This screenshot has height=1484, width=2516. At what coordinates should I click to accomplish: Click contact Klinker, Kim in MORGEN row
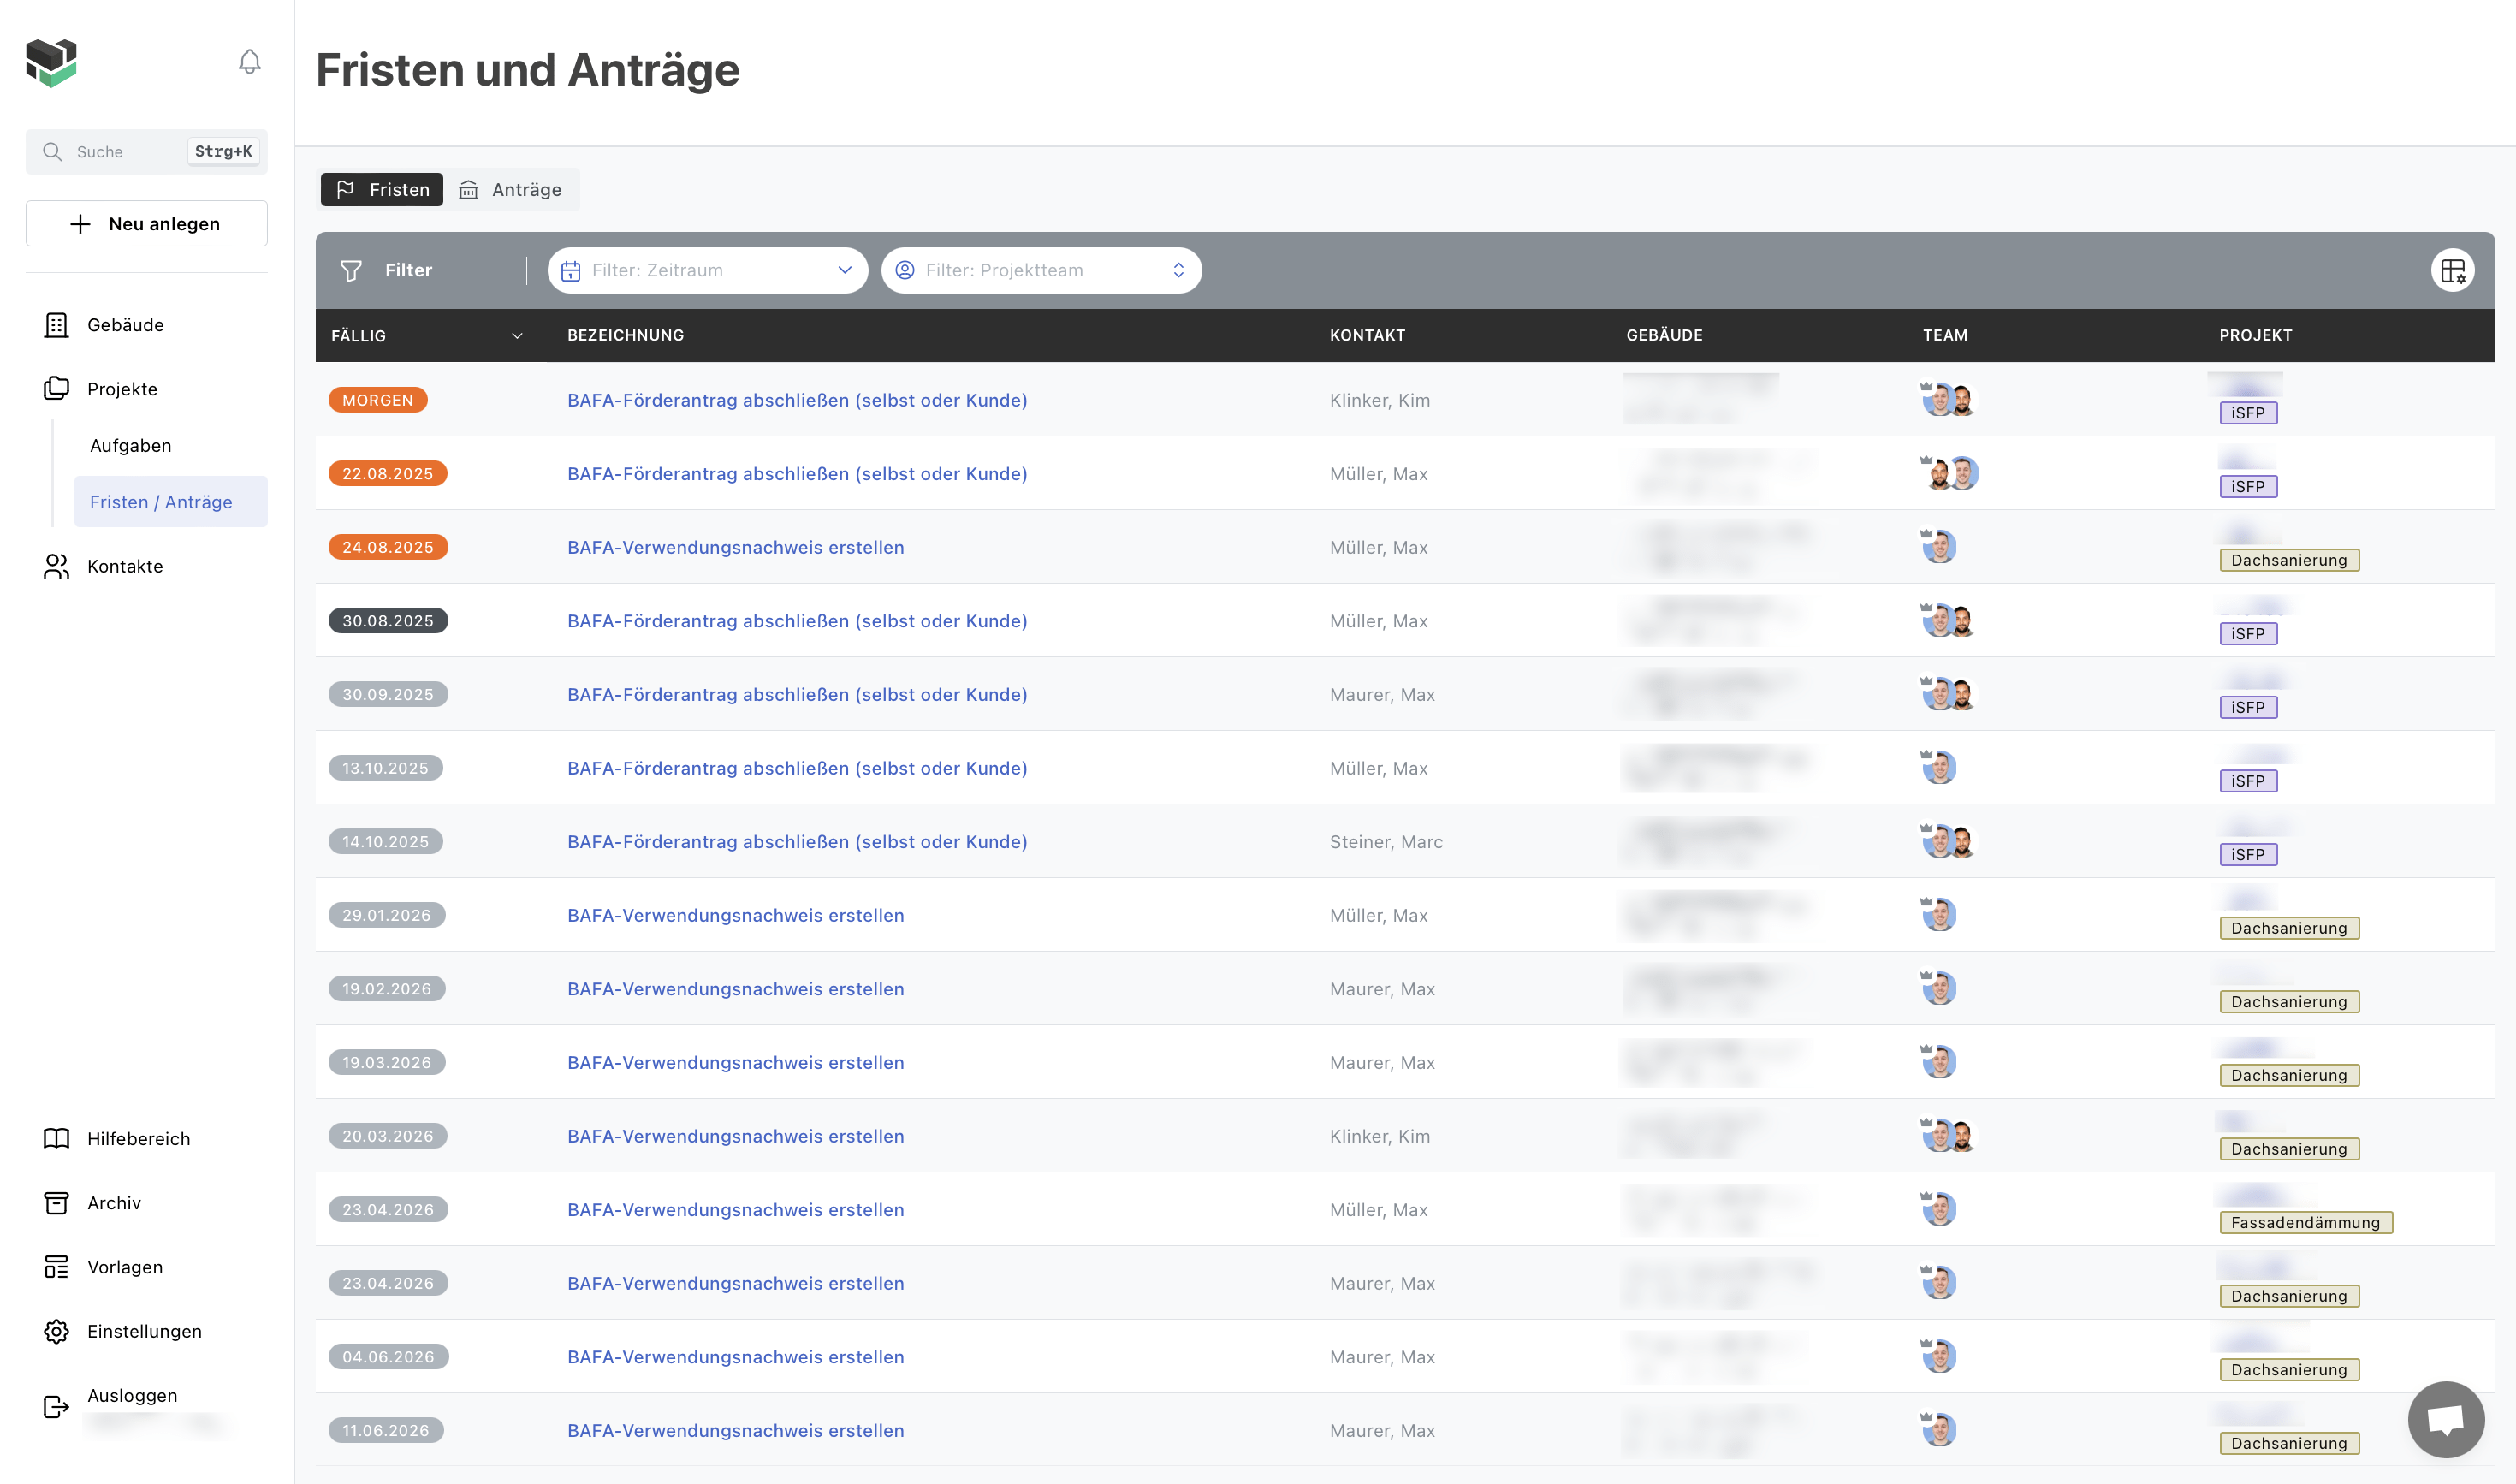click(x=1379, y=400)
